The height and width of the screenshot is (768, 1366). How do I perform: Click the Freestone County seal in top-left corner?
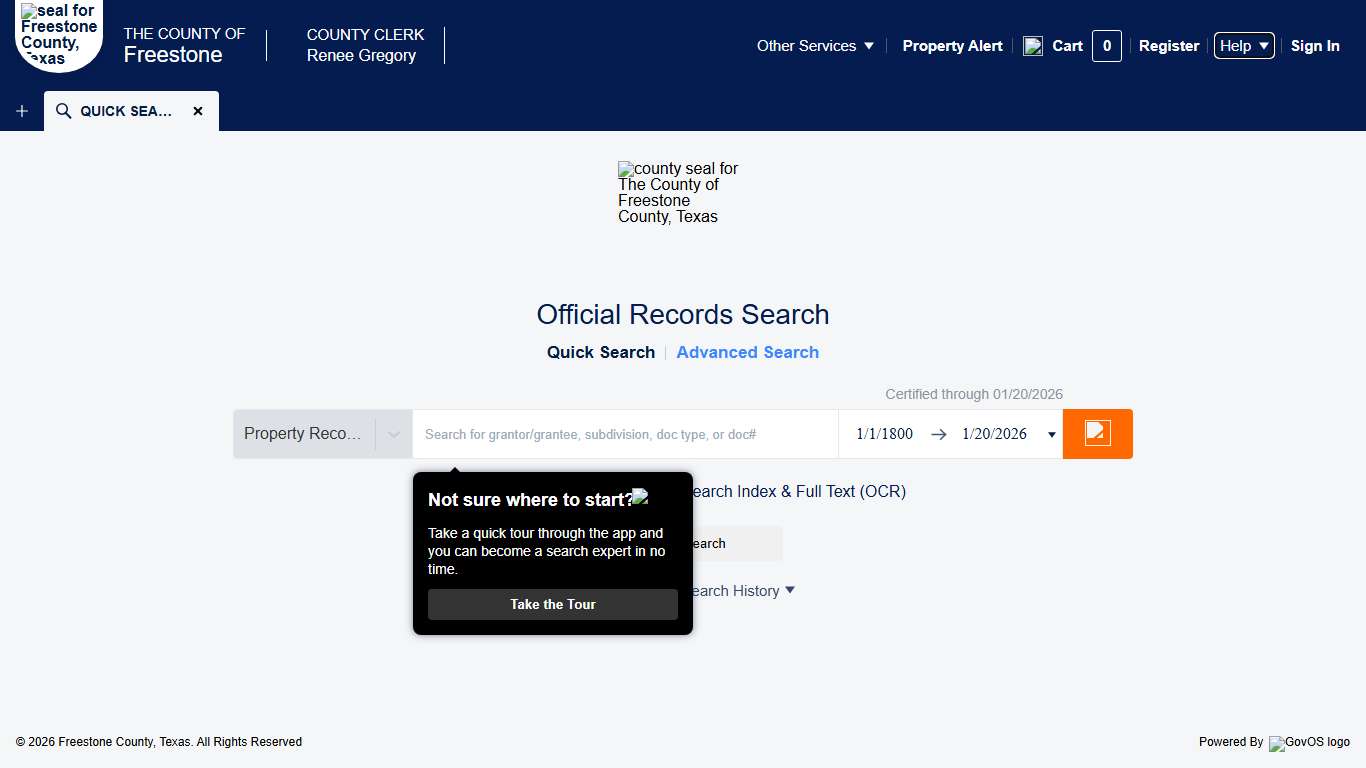pyautogui.click(x=57, y=37)
